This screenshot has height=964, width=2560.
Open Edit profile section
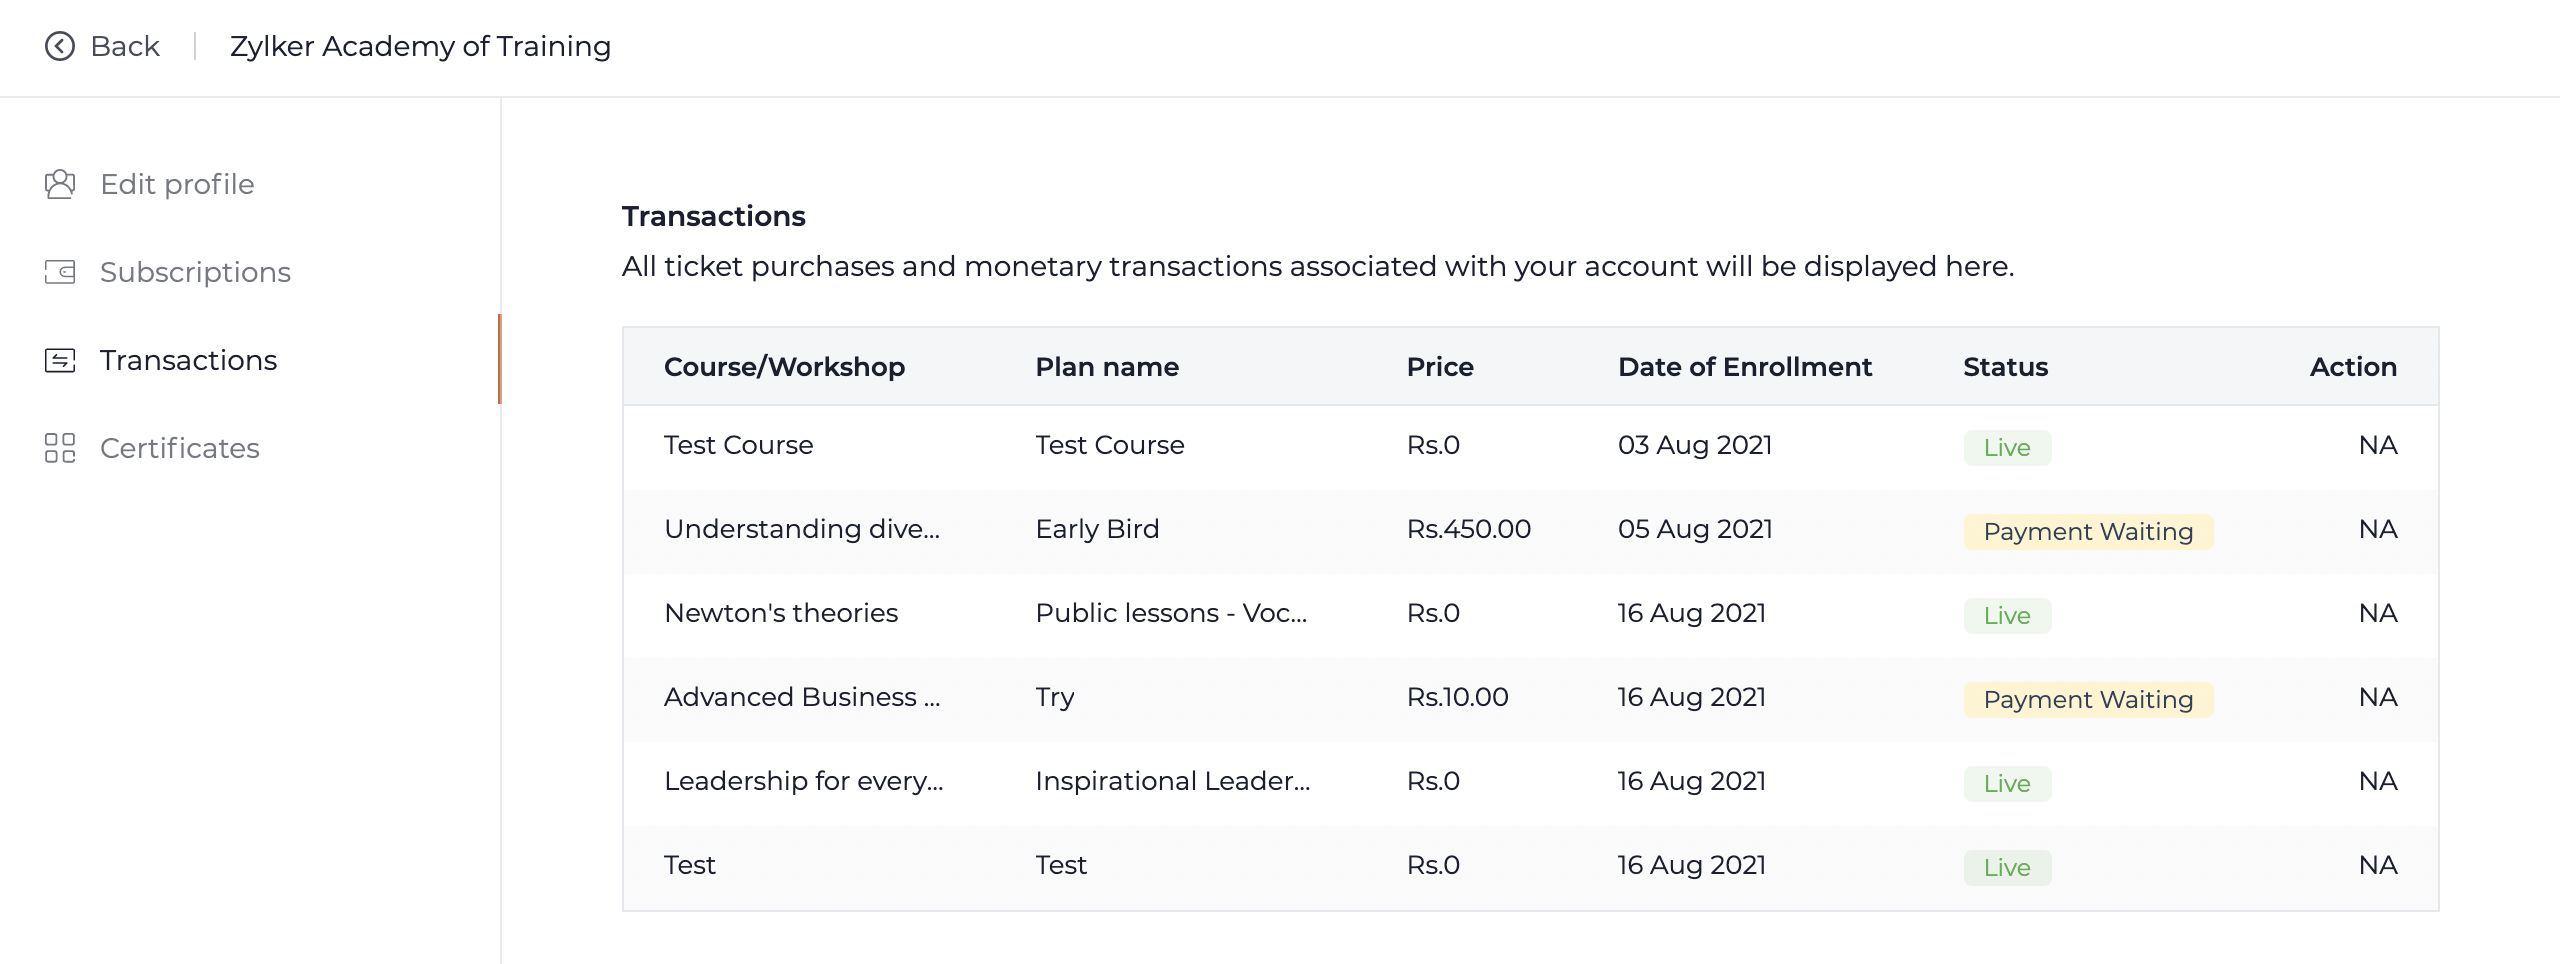point(177,184)
